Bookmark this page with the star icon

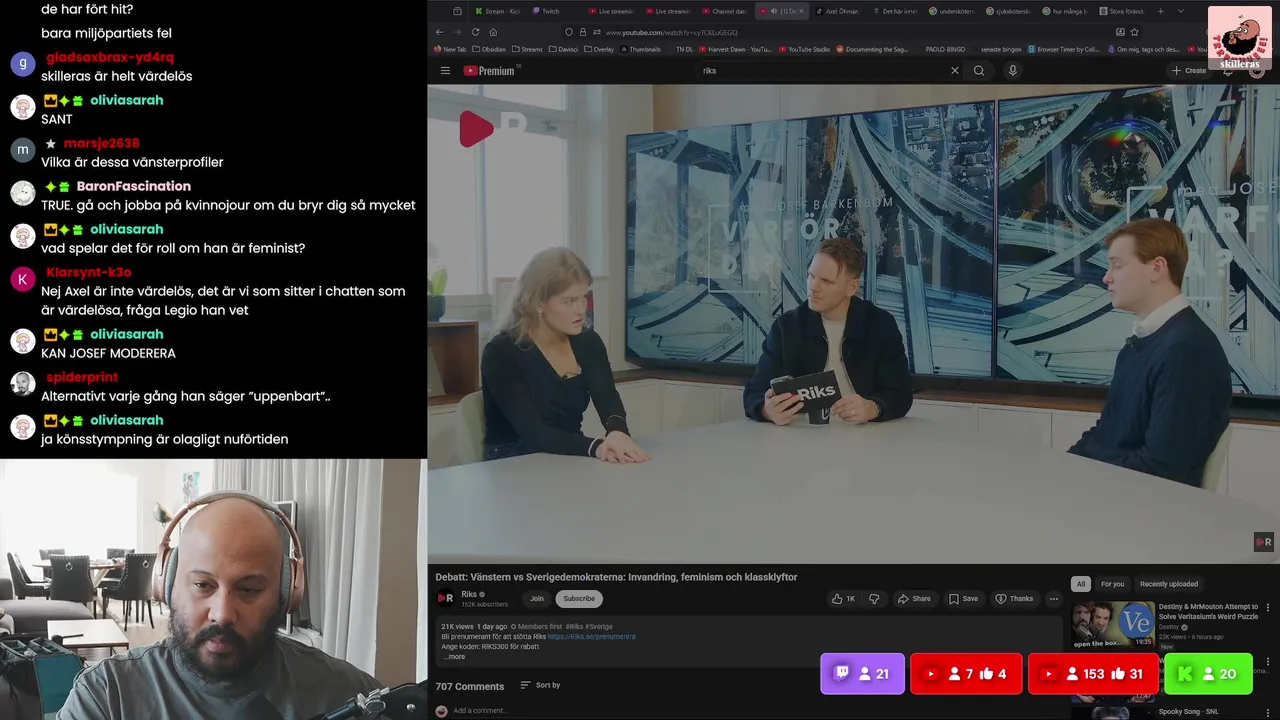1134,32
